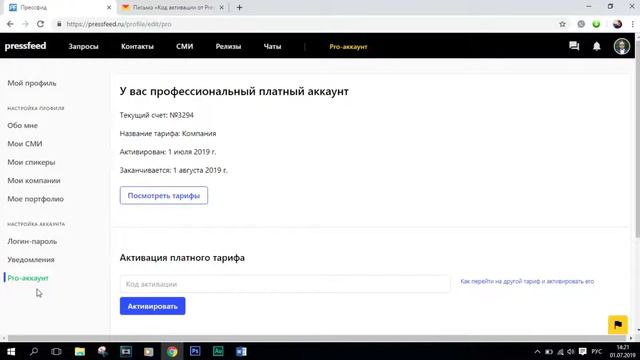Click the Активировать button
This screenshot has height=360, width=640.
coord(152,306)
